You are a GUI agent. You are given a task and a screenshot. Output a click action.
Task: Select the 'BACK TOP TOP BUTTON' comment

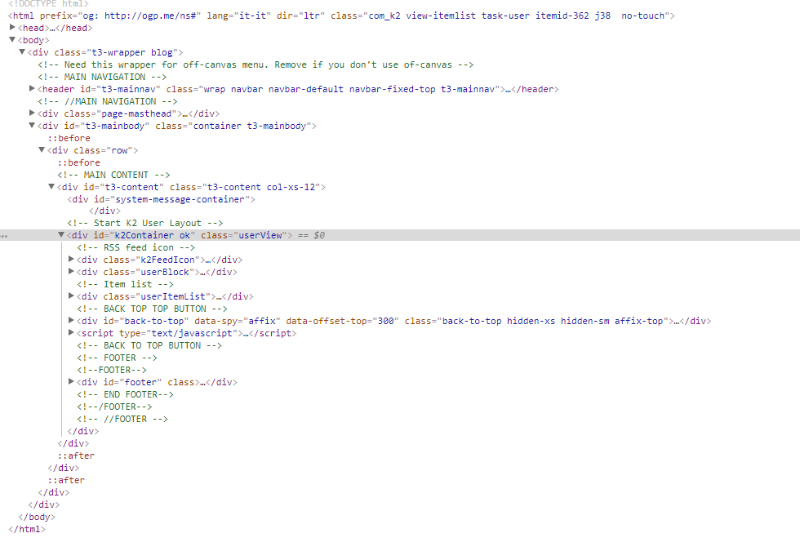point(152,309)
